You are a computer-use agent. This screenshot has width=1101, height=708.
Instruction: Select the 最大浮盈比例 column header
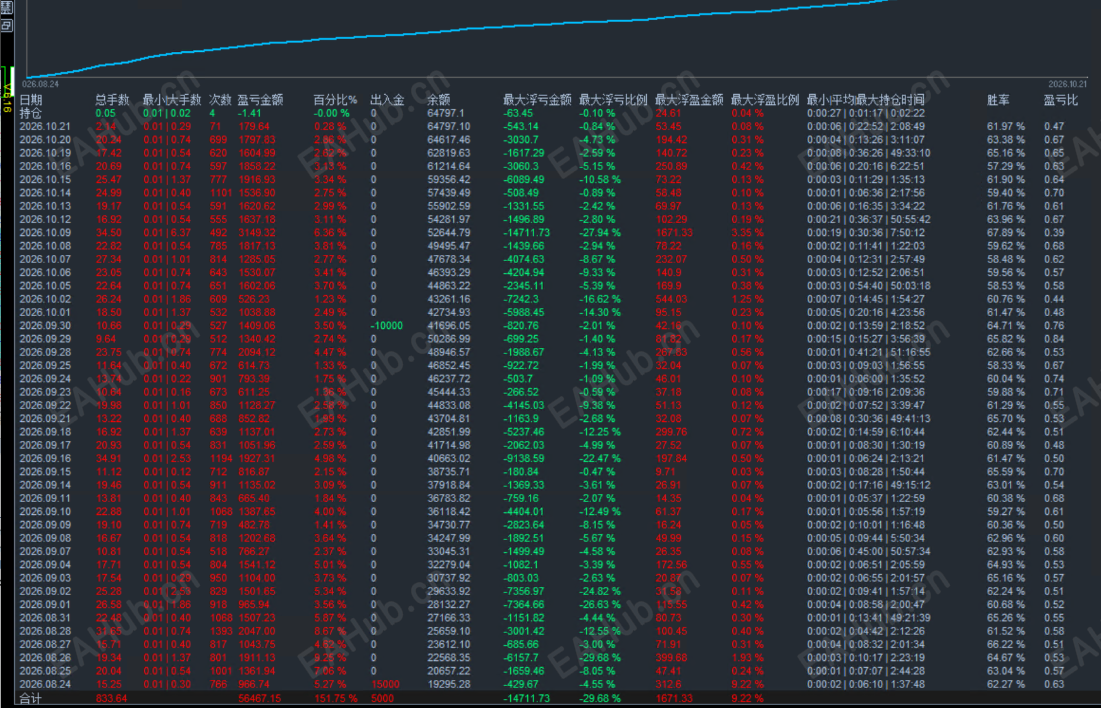pos(765,100)
